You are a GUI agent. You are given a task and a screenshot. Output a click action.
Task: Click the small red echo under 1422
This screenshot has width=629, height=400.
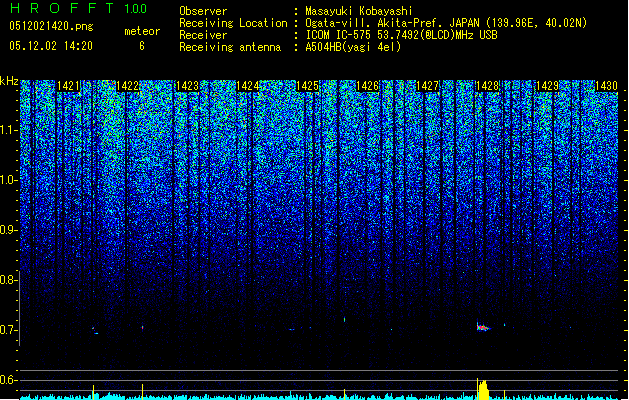point(142,328)
